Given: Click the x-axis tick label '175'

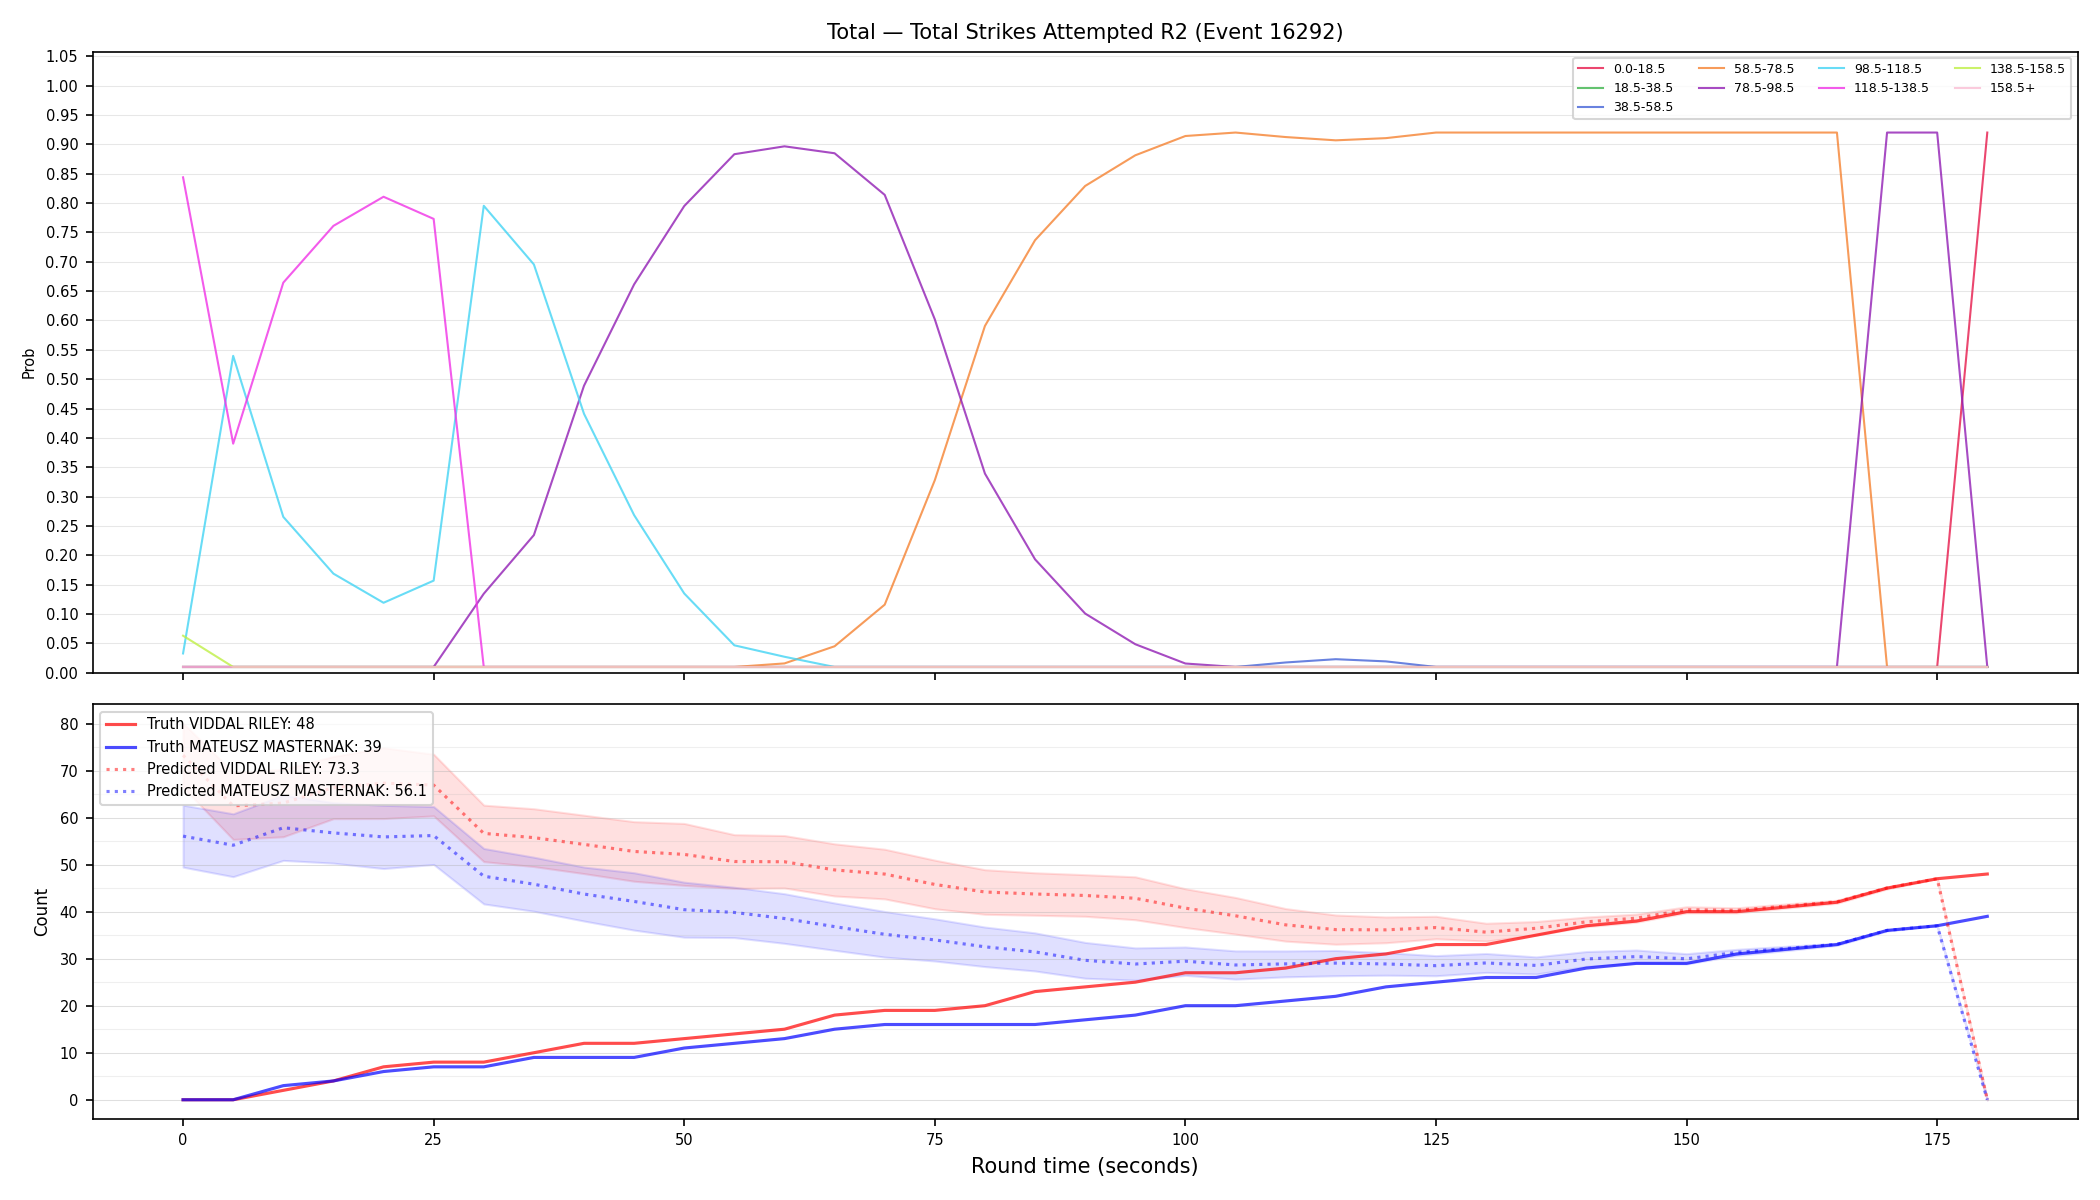Looking at the screenshot, I should 1937,1138.
